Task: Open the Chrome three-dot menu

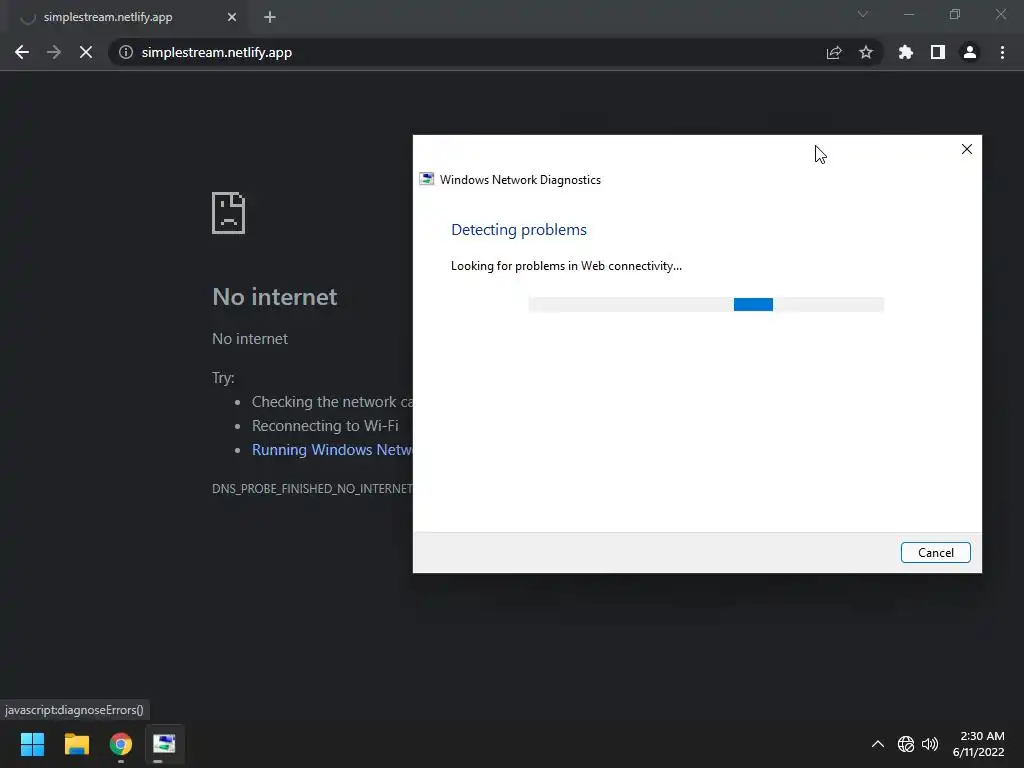Action: tap(1002, 52)
